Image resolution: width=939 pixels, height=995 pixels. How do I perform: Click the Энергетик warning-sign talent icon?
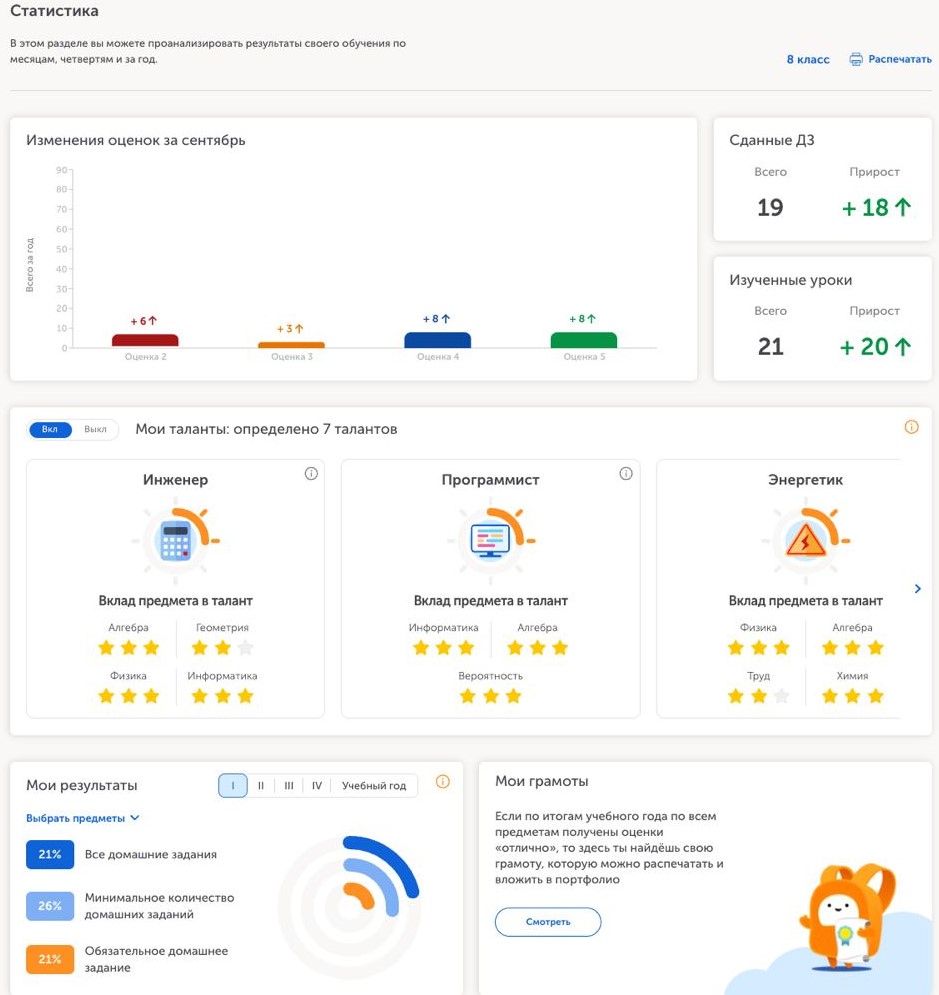[805, 541]
